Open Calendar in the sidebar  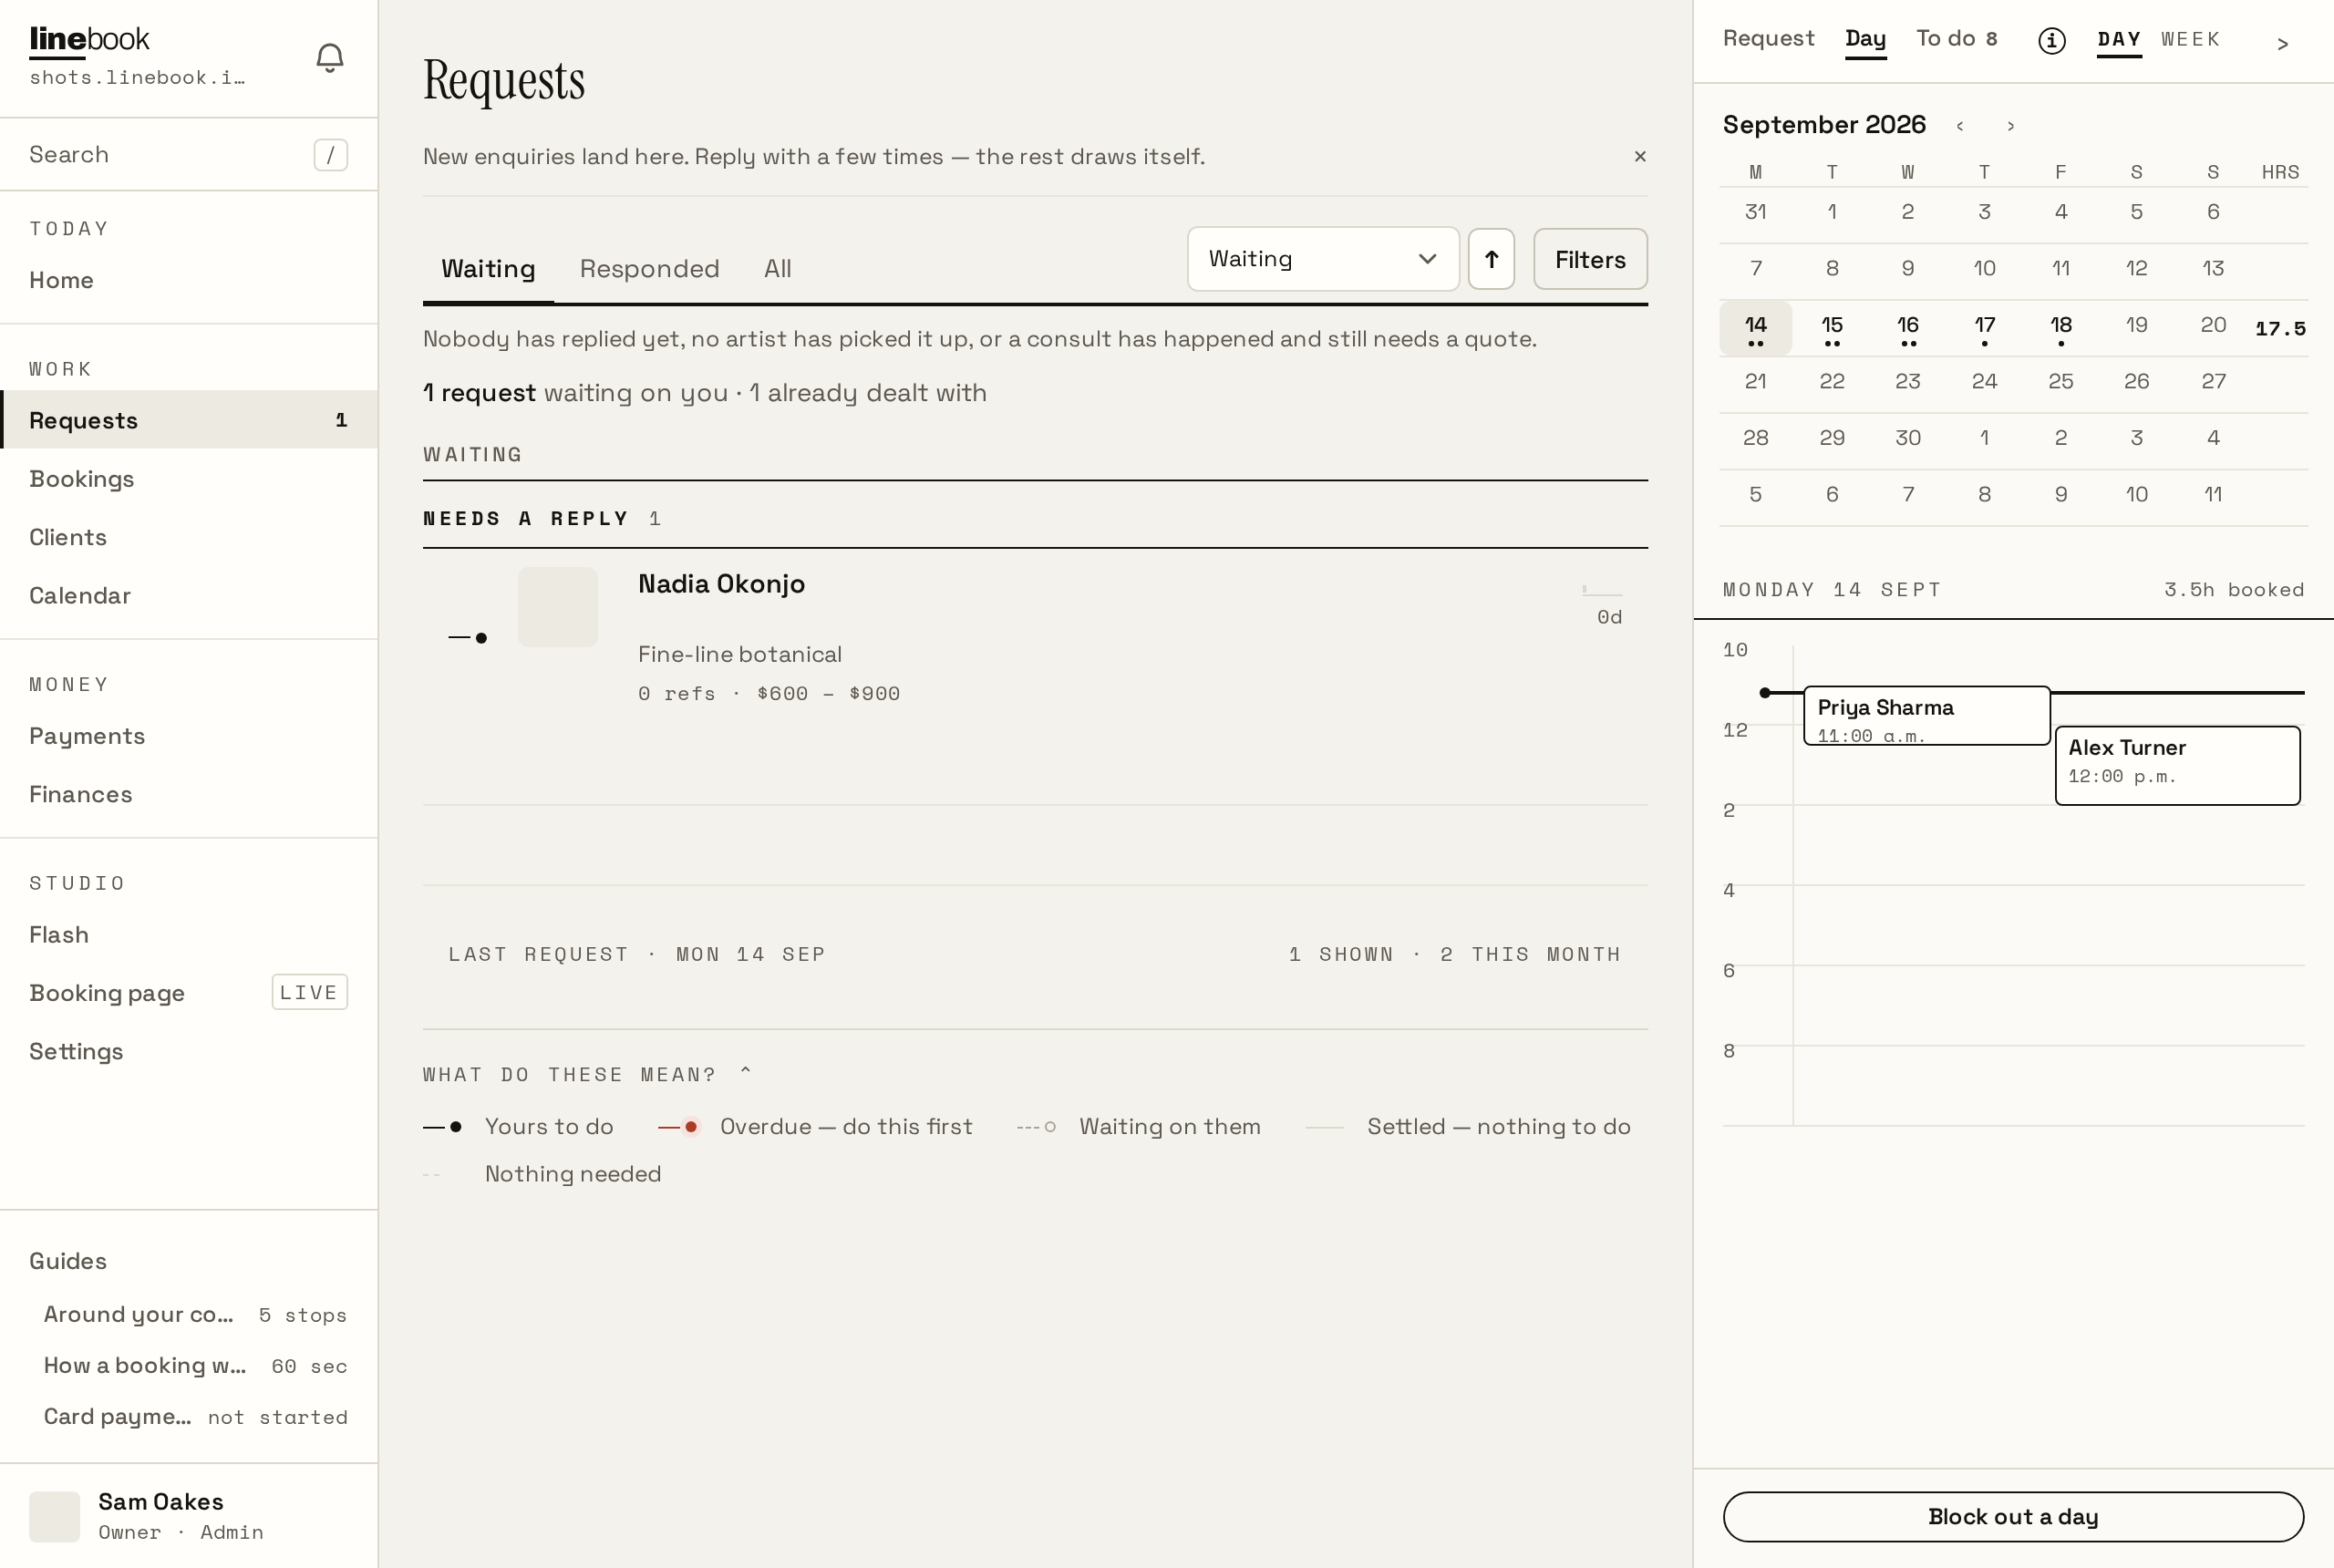pyautogui.click(x=189, y=596)
